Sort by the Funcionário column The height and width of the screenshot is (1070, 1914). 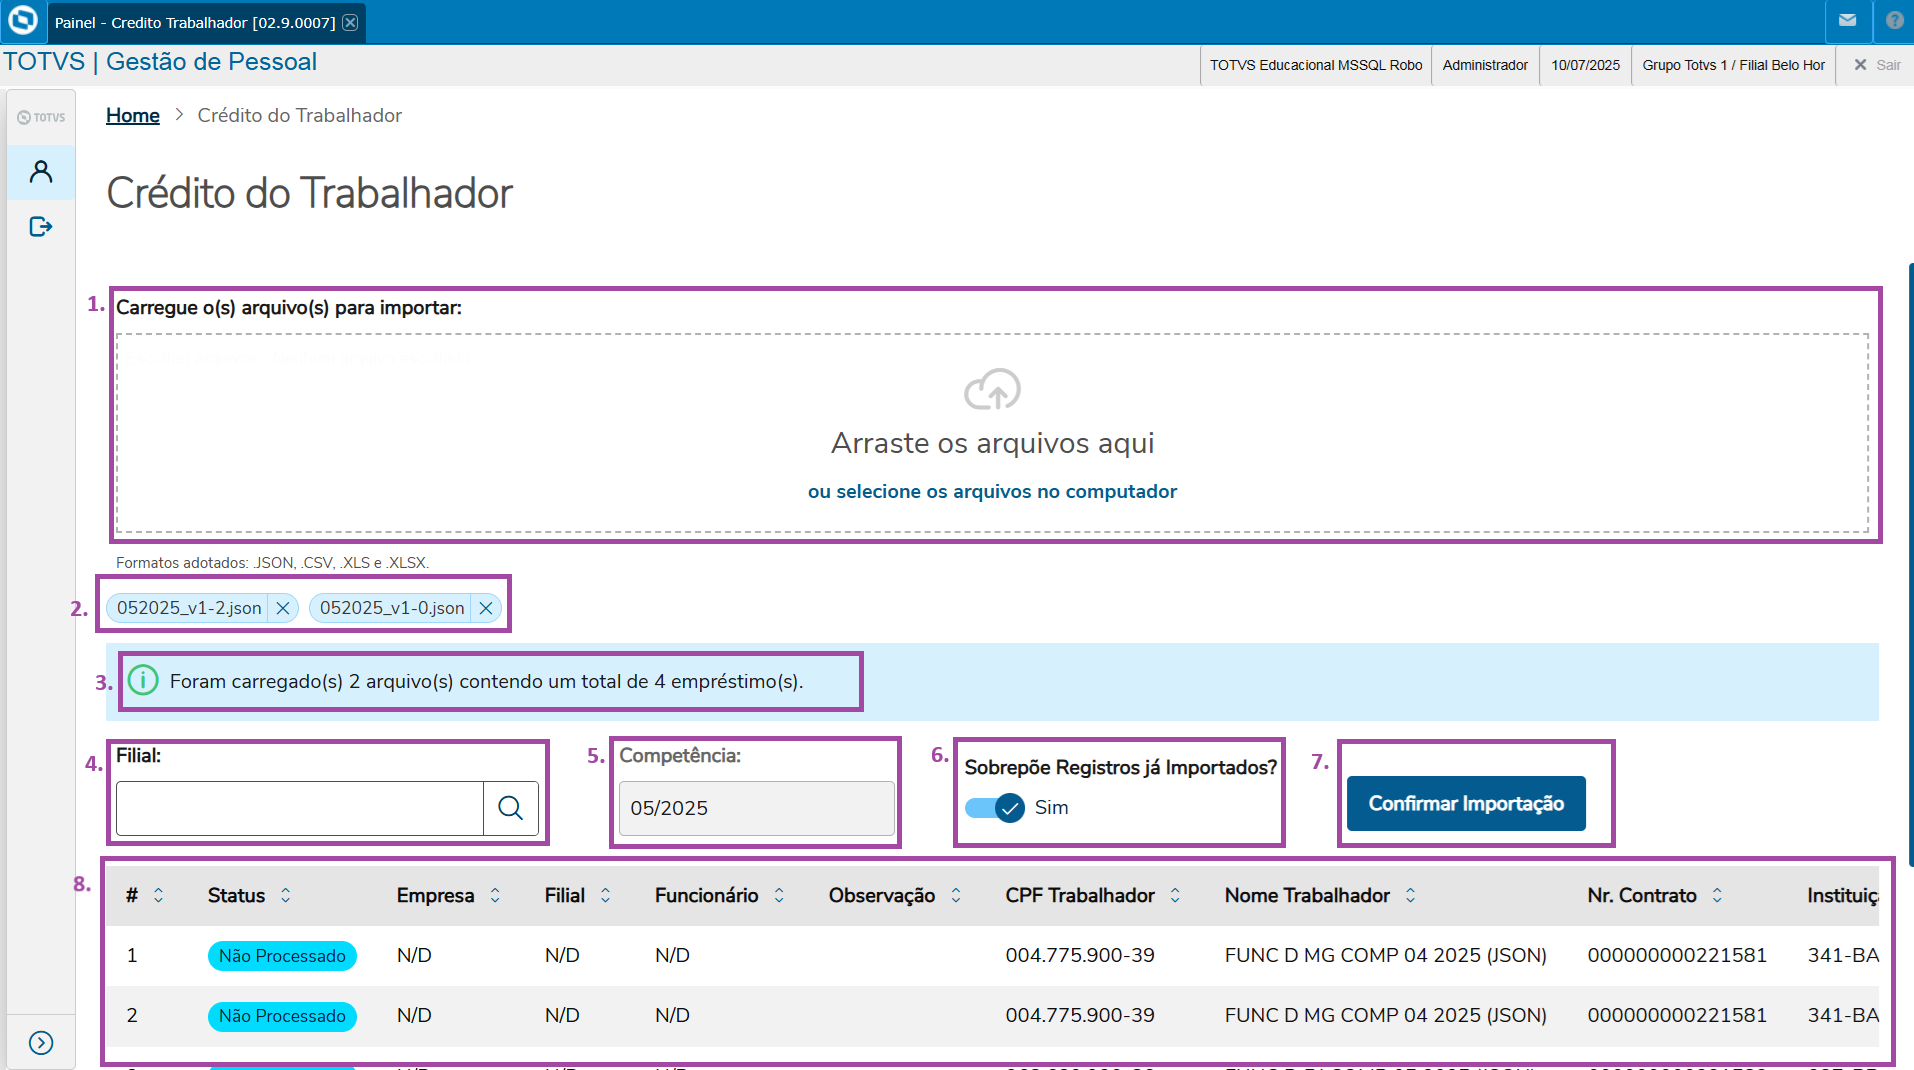pyautogui.click(x=779, y=895)
